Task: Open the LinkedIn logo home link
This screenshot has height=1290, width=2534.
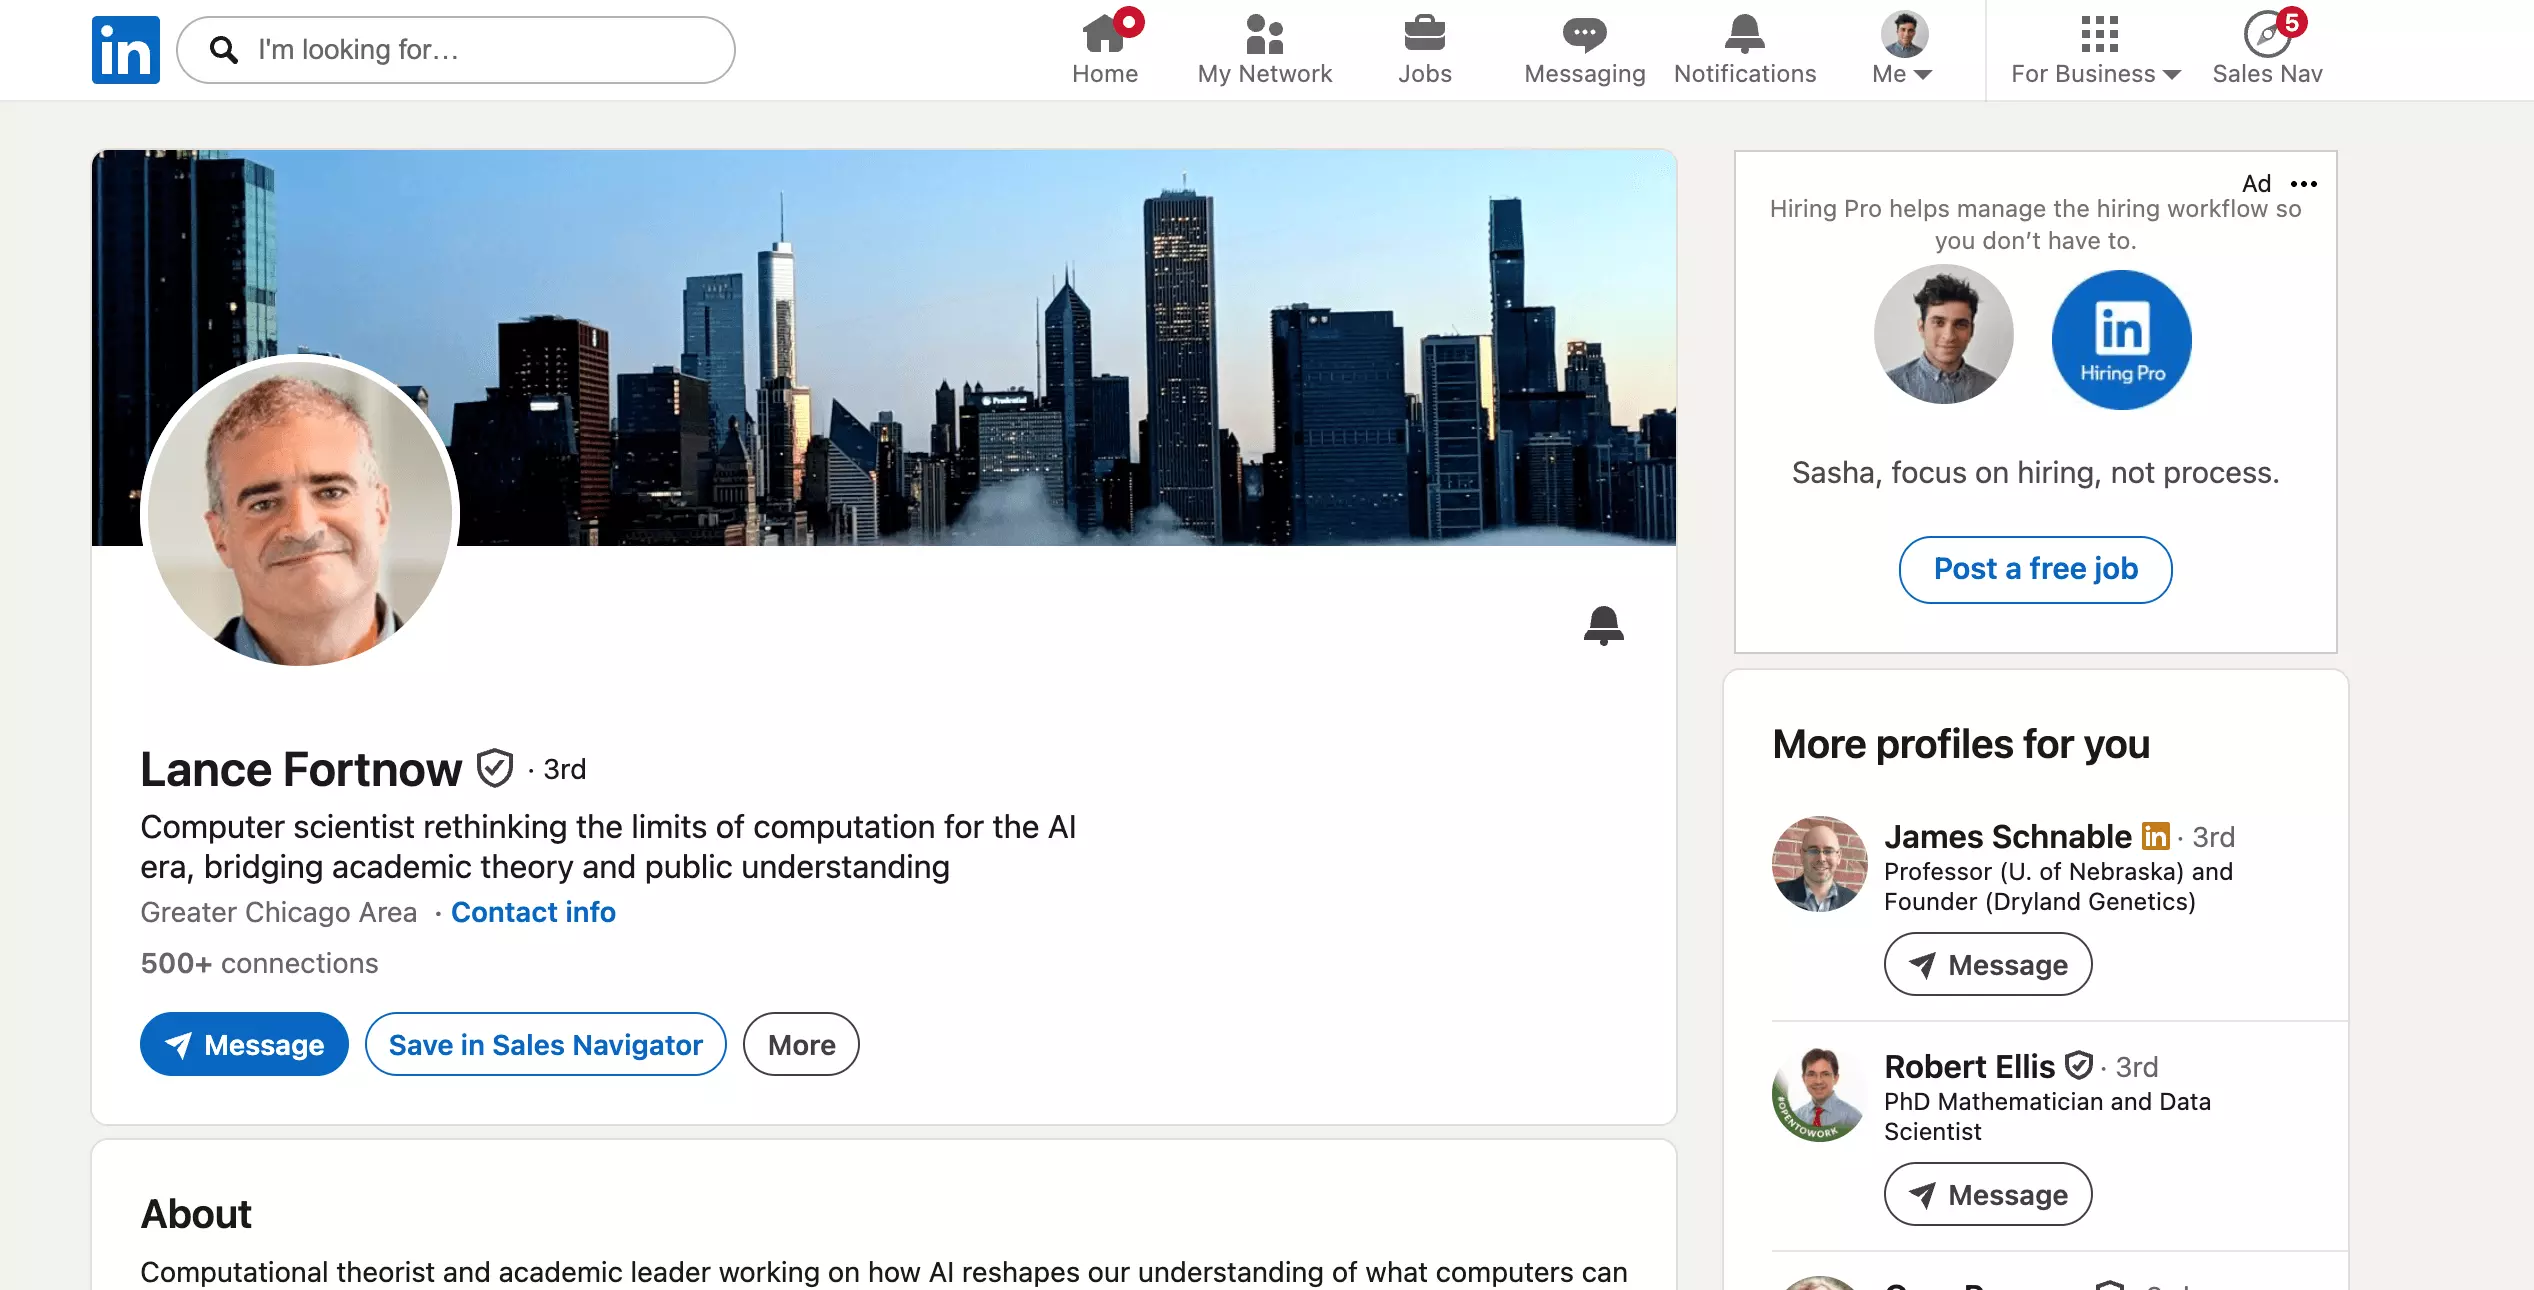Action: (x=126, y=50)
